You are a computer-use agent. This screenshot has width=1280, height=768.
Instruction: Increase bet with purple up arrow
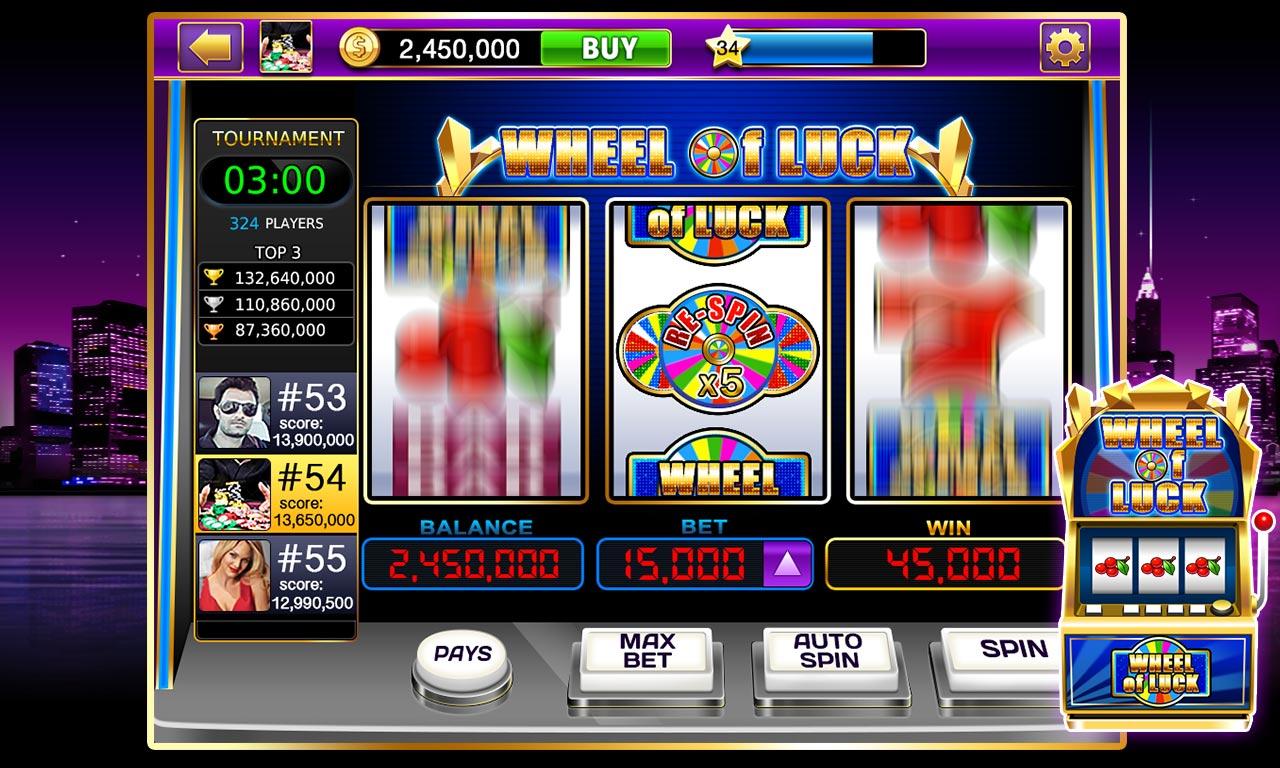click(786, 565)
